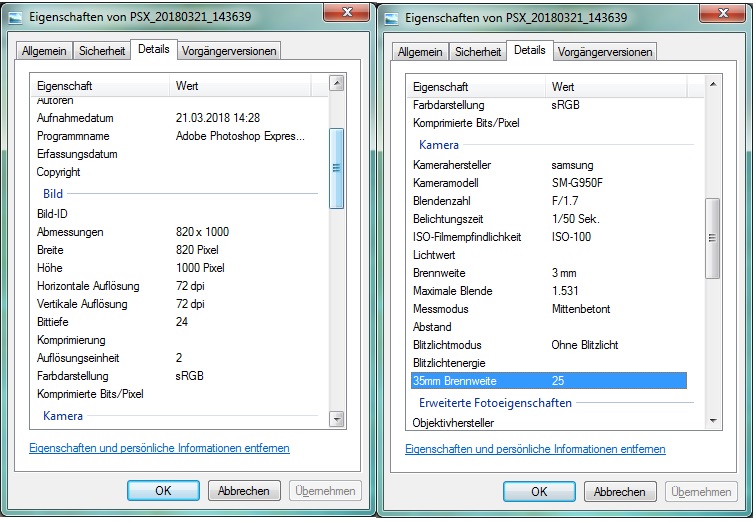Open Vorgängerversionen tab in left dialog
Viewport: 755px width, 522px height.
(x=229, y=51)
